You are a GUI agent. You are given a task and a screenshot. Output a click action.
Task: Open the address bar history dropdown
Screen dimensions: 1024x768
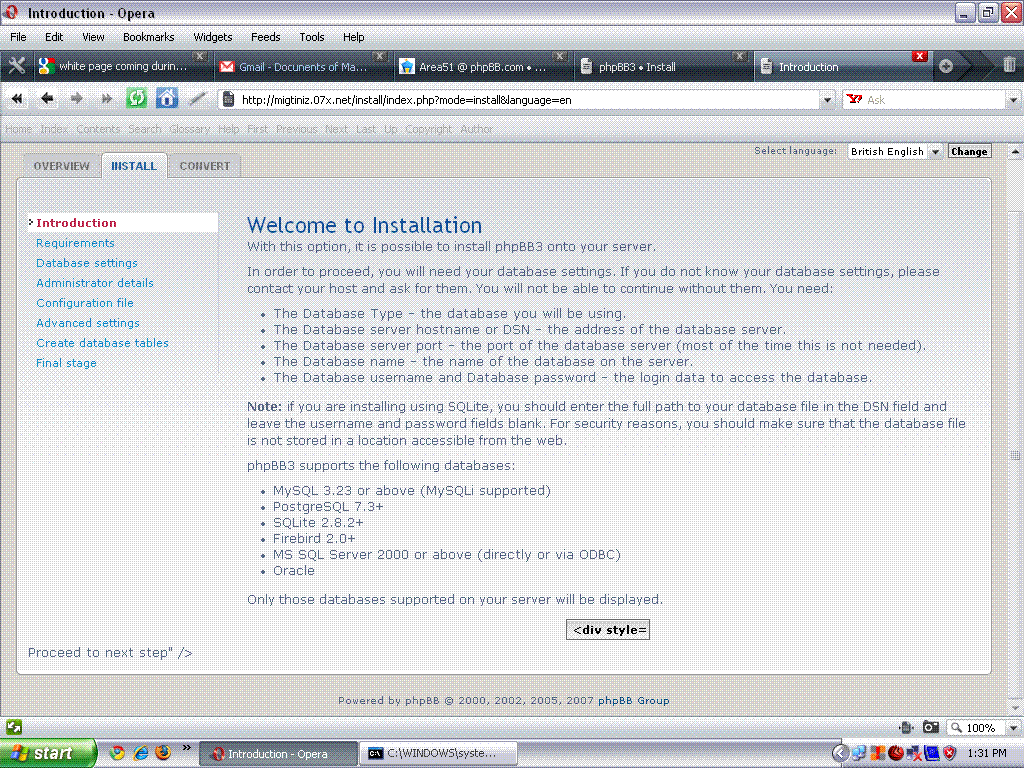pos(827,100)
